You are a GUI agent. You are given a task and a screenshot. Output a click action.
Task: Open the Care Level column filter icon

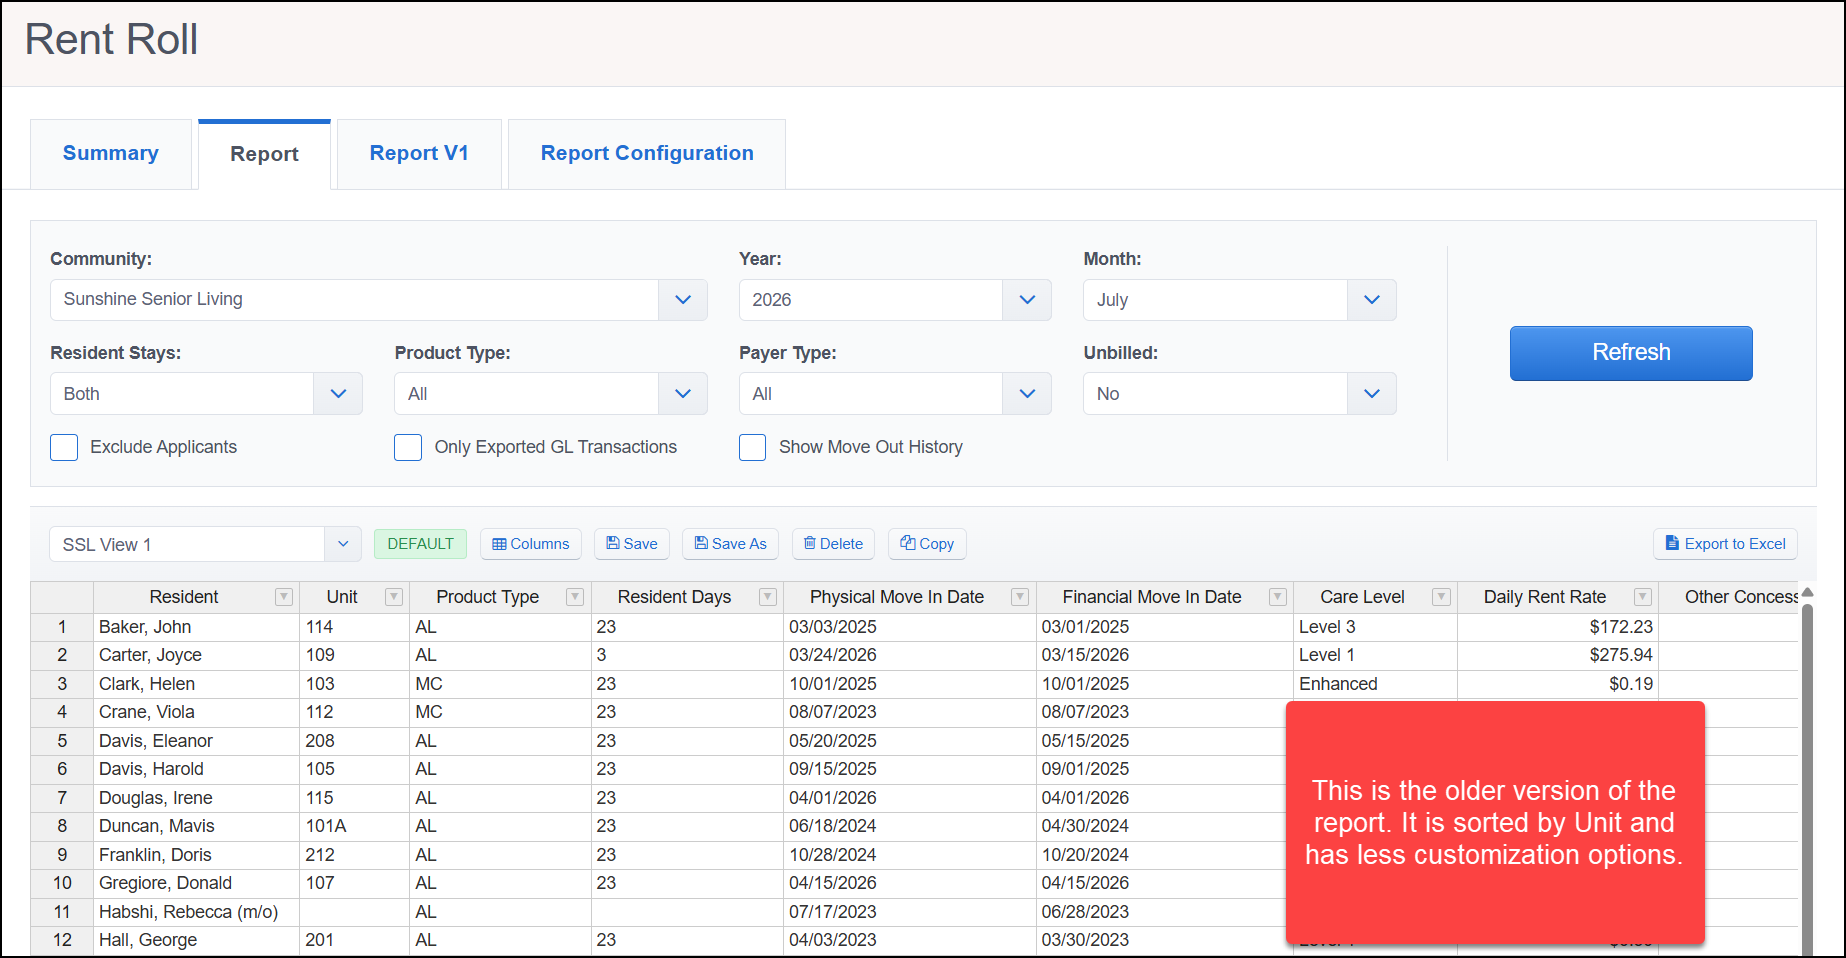coord(1441,597)
